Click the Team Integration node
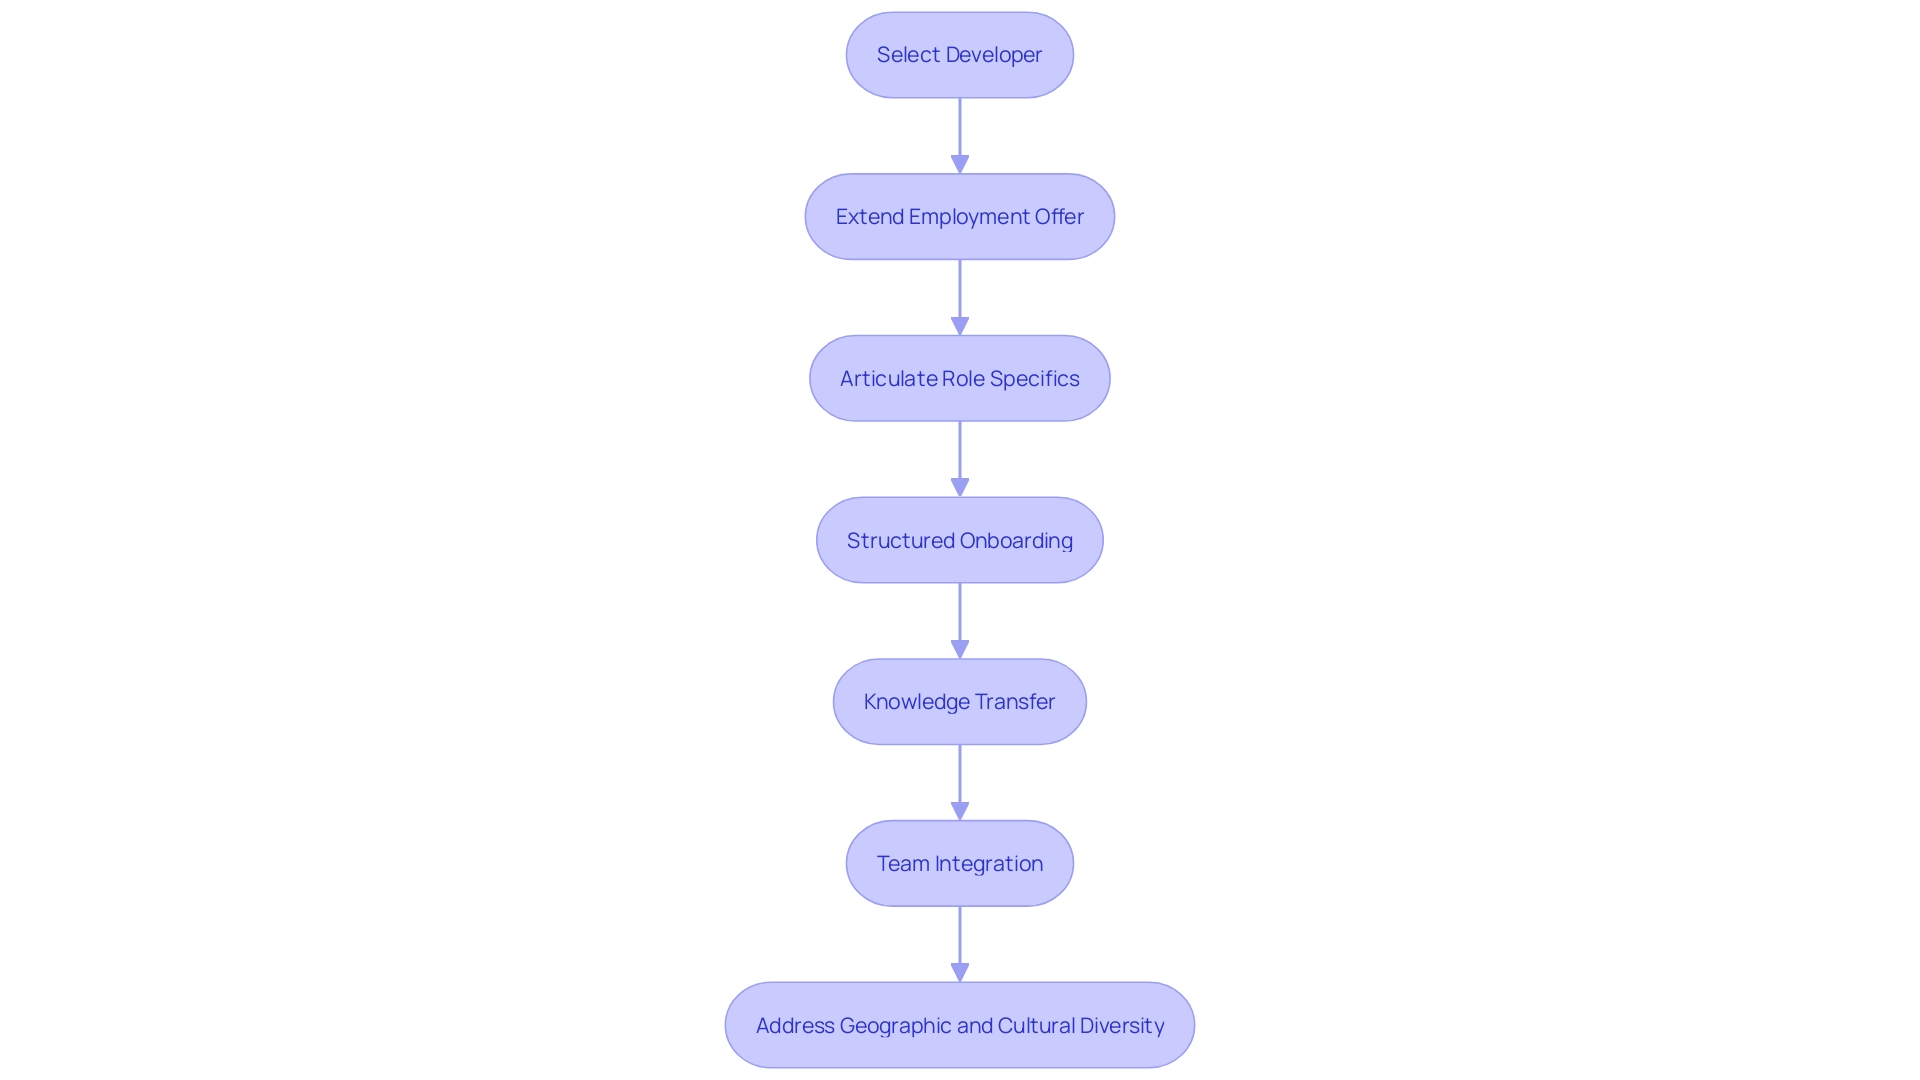Screen dimensions: 1920x1080 (960, 862)
